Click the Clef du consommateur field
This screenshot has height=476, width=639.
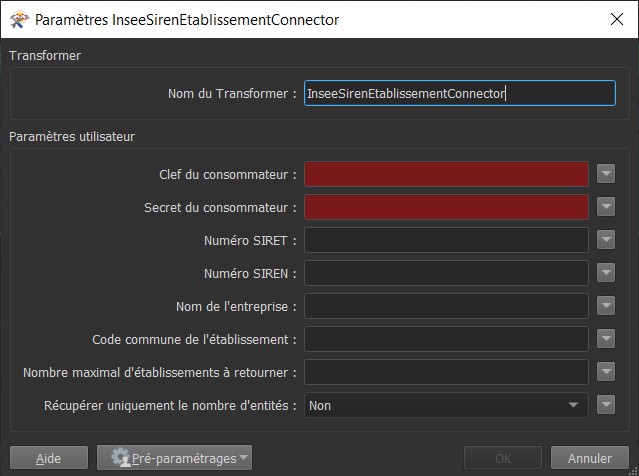pyautogui.click(x=446, y=174)
